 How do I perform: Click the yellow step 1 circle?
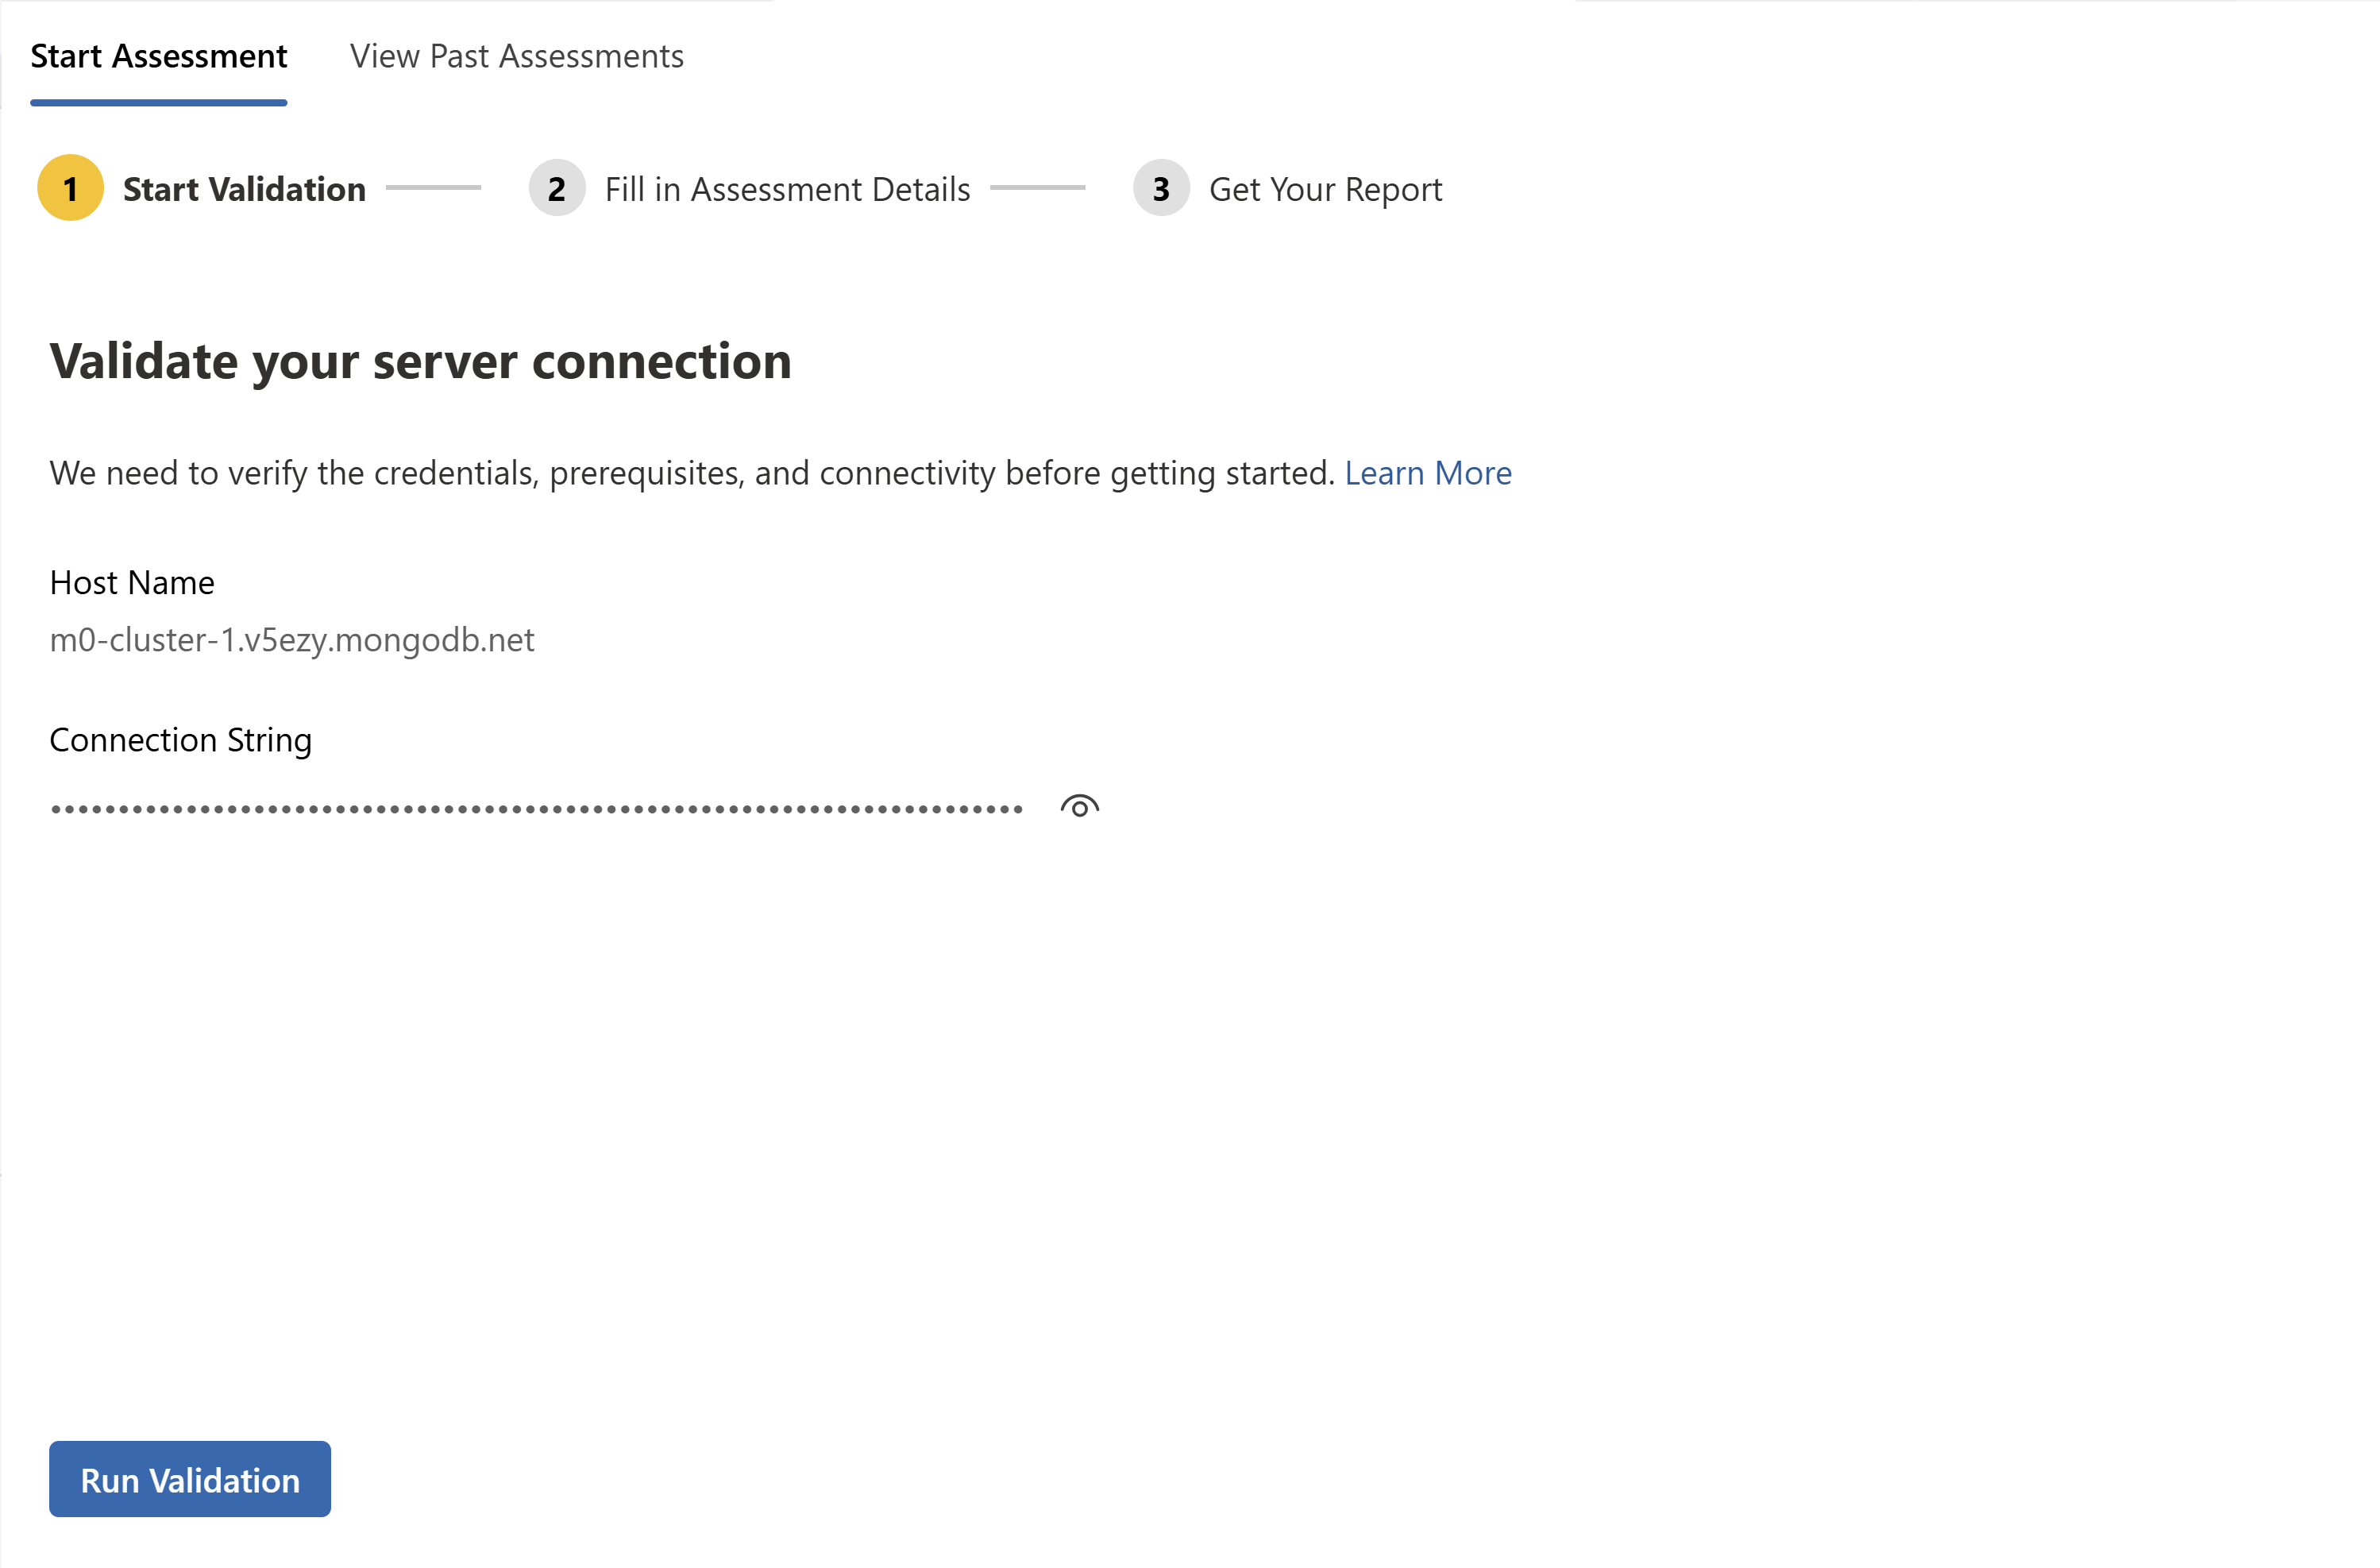coord(70,188)
